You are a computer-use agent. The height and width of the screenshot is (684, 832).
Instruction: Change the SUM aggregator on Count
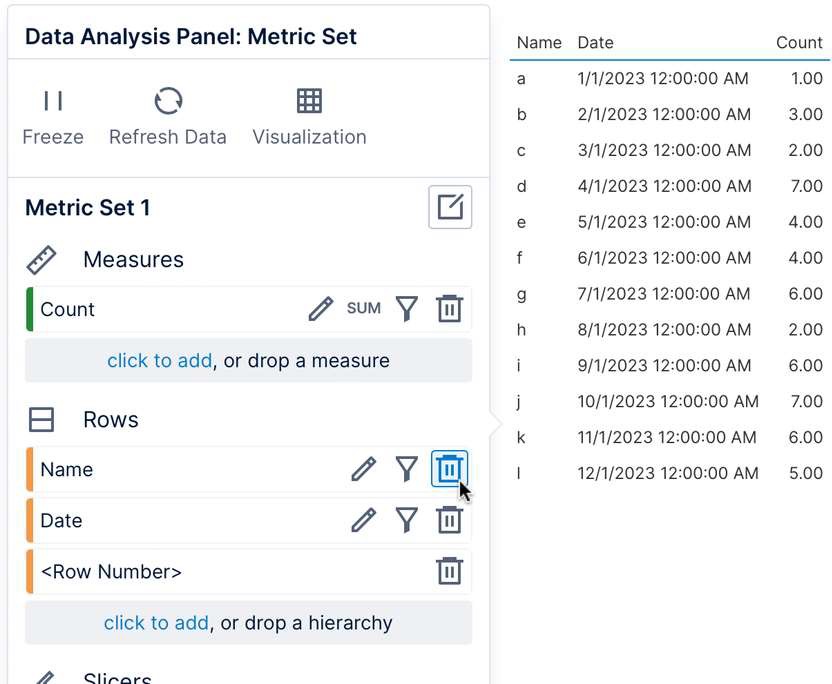click(x=364, y=309)
